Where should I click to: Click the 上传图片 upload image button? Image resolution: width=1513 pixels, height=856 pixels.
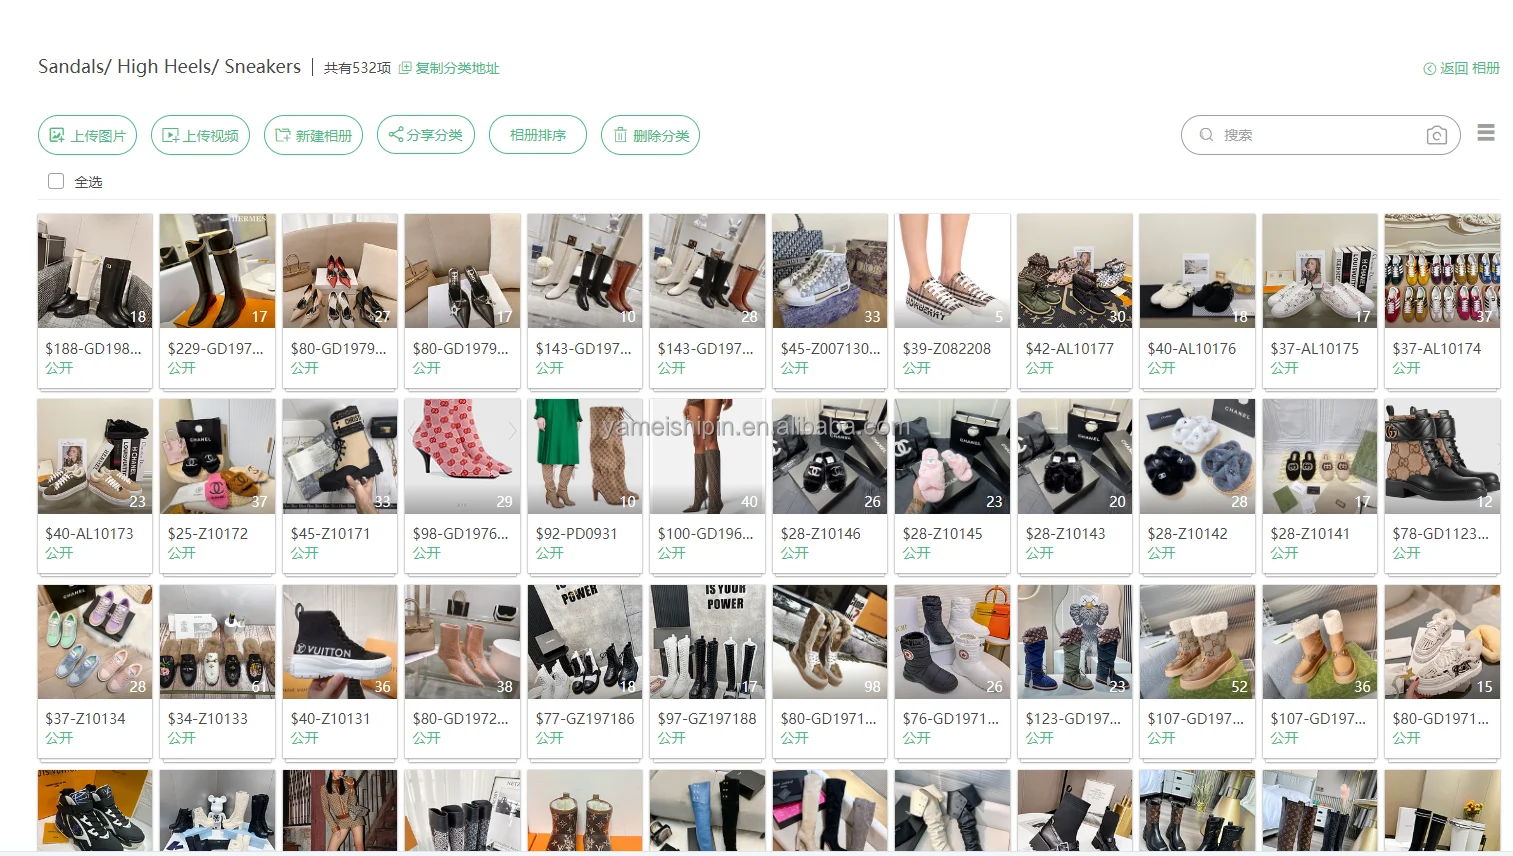[x=88, y=135]
